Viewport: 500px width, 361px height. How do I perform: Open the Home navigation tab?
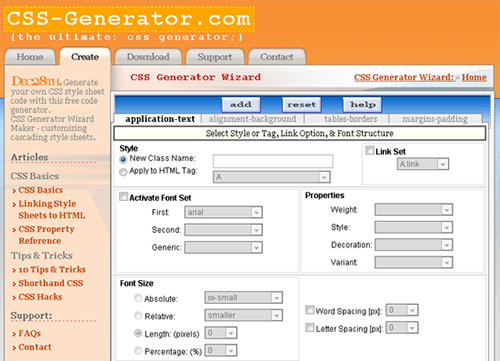pos(30,57)
